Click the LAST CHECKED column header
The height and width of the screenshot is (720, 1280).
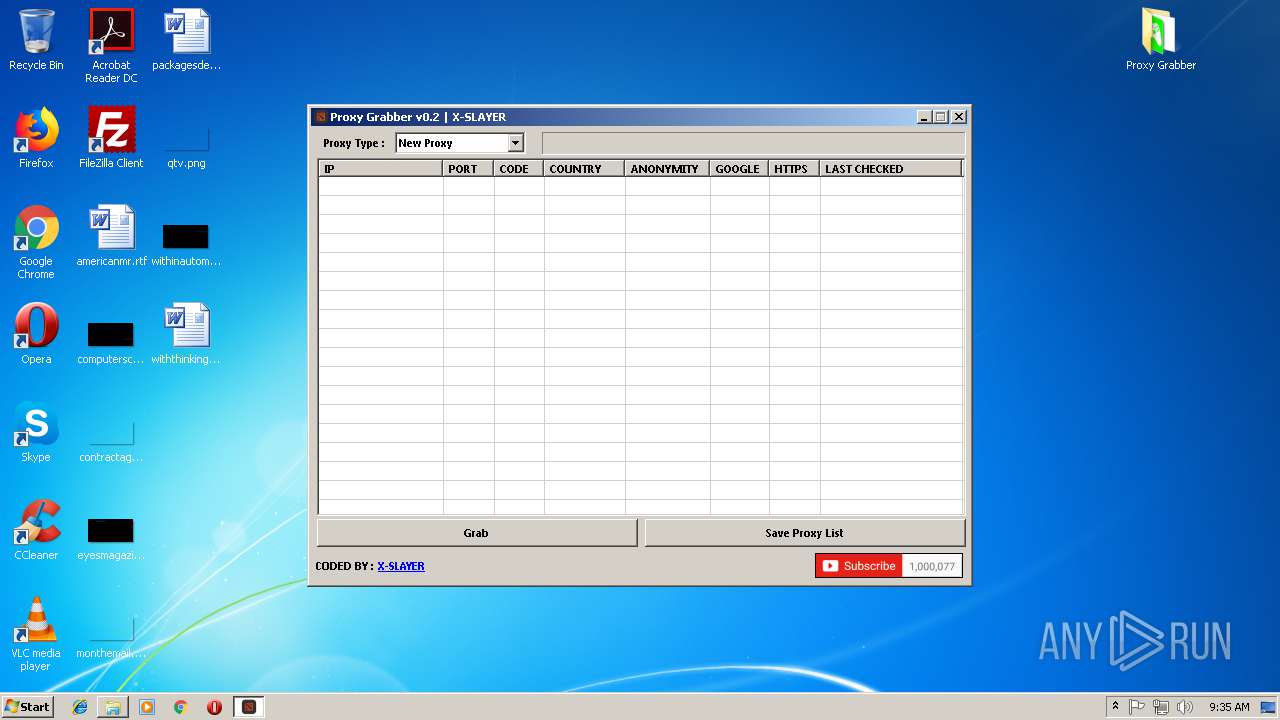pyautogui.click(x=890, y=169)
